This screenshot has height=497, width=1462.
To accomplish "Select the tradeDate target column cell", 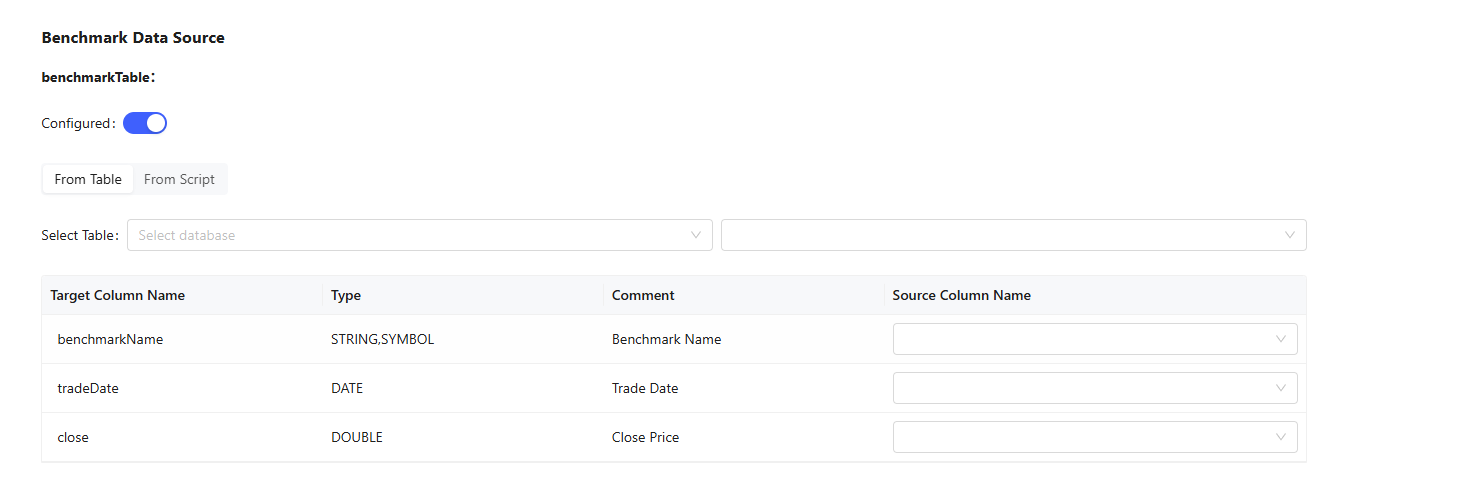I will coord(88,388).
